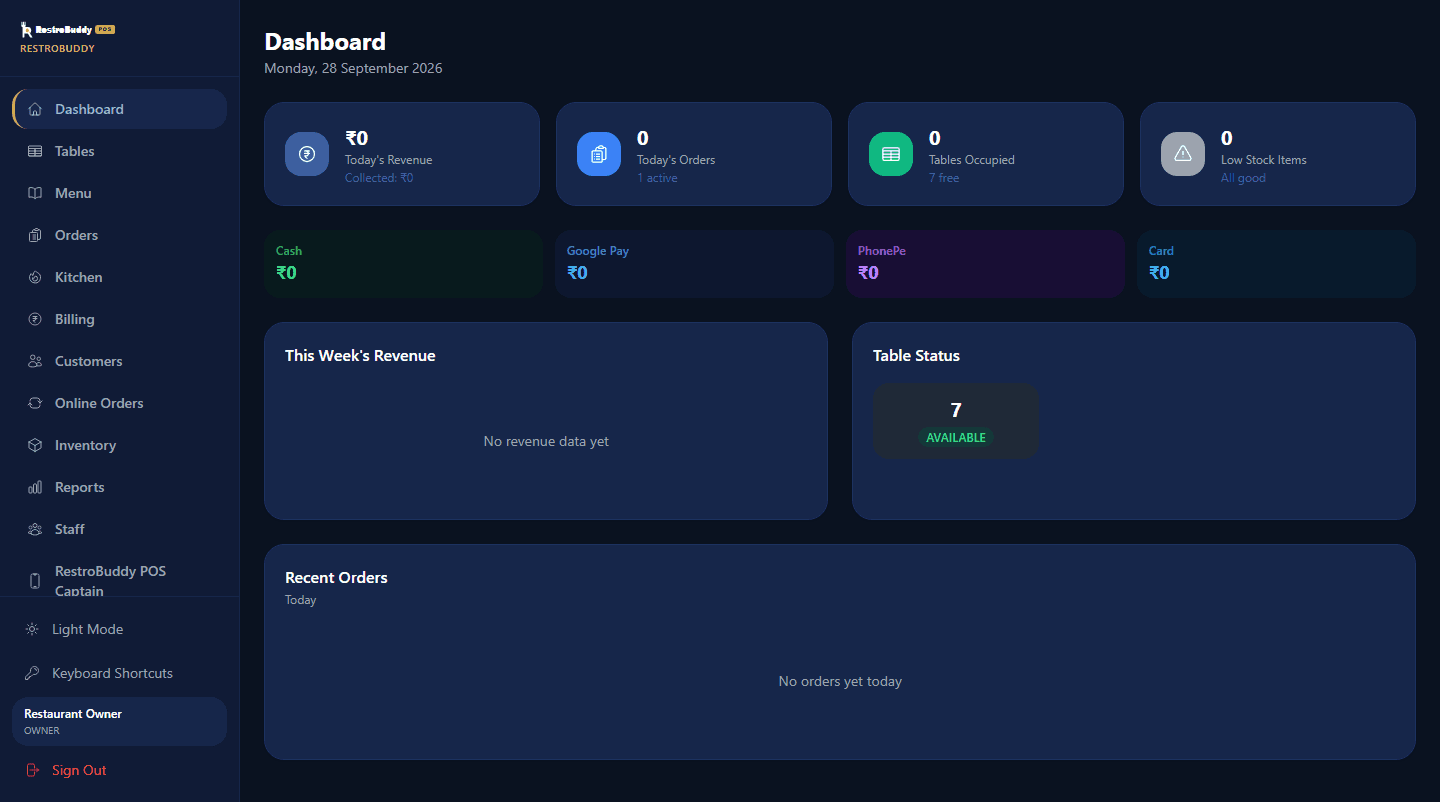This screenshot has width=1440, height=802.
Task: Click the 'Tables Occupied' label
Action: tap(972, 159)
